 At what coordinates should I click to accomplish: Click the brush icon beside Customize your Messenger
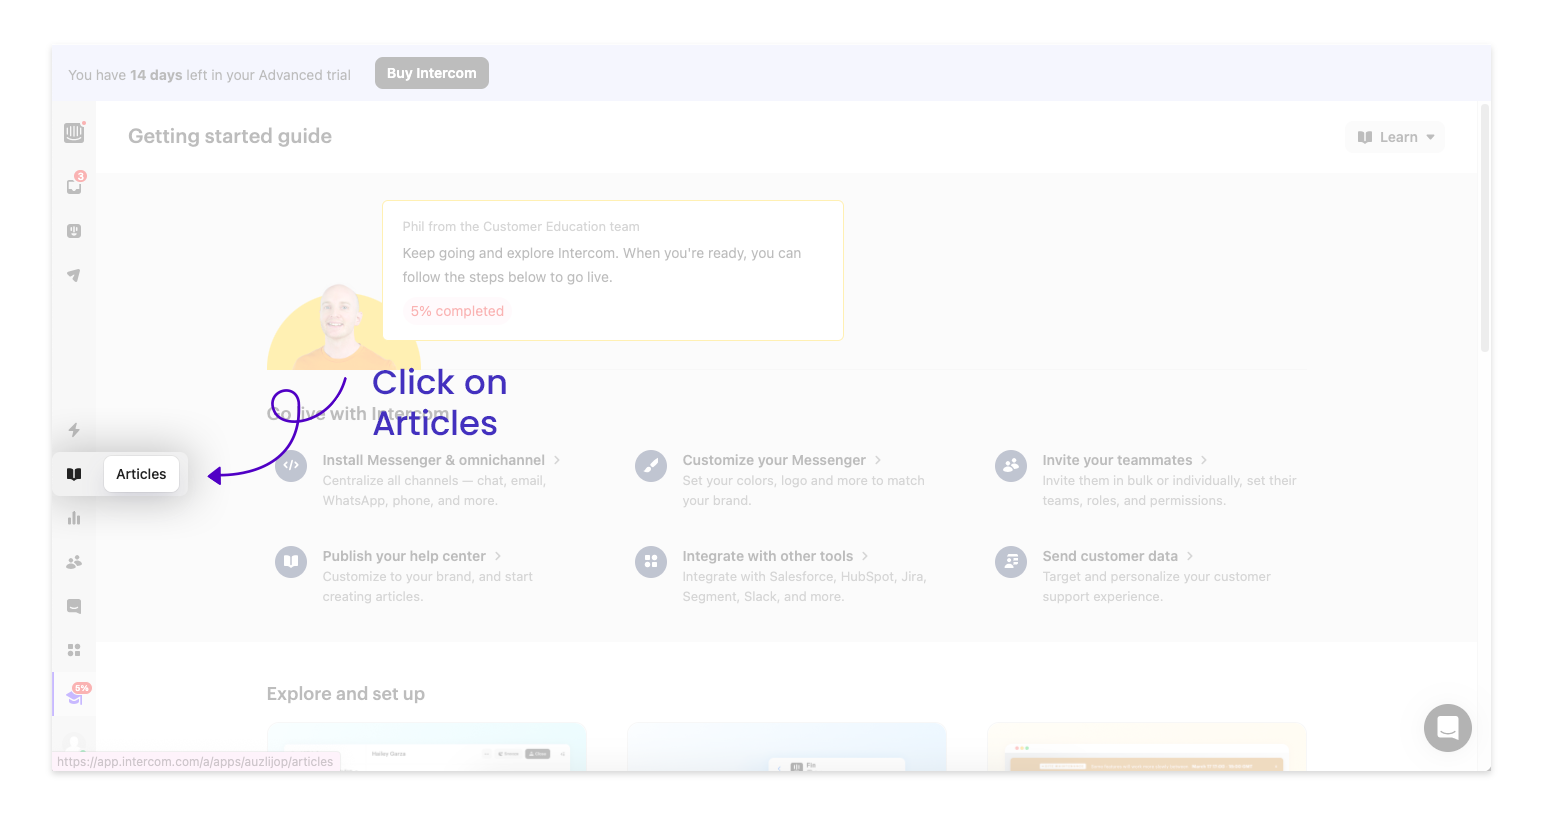pos(651,465)
